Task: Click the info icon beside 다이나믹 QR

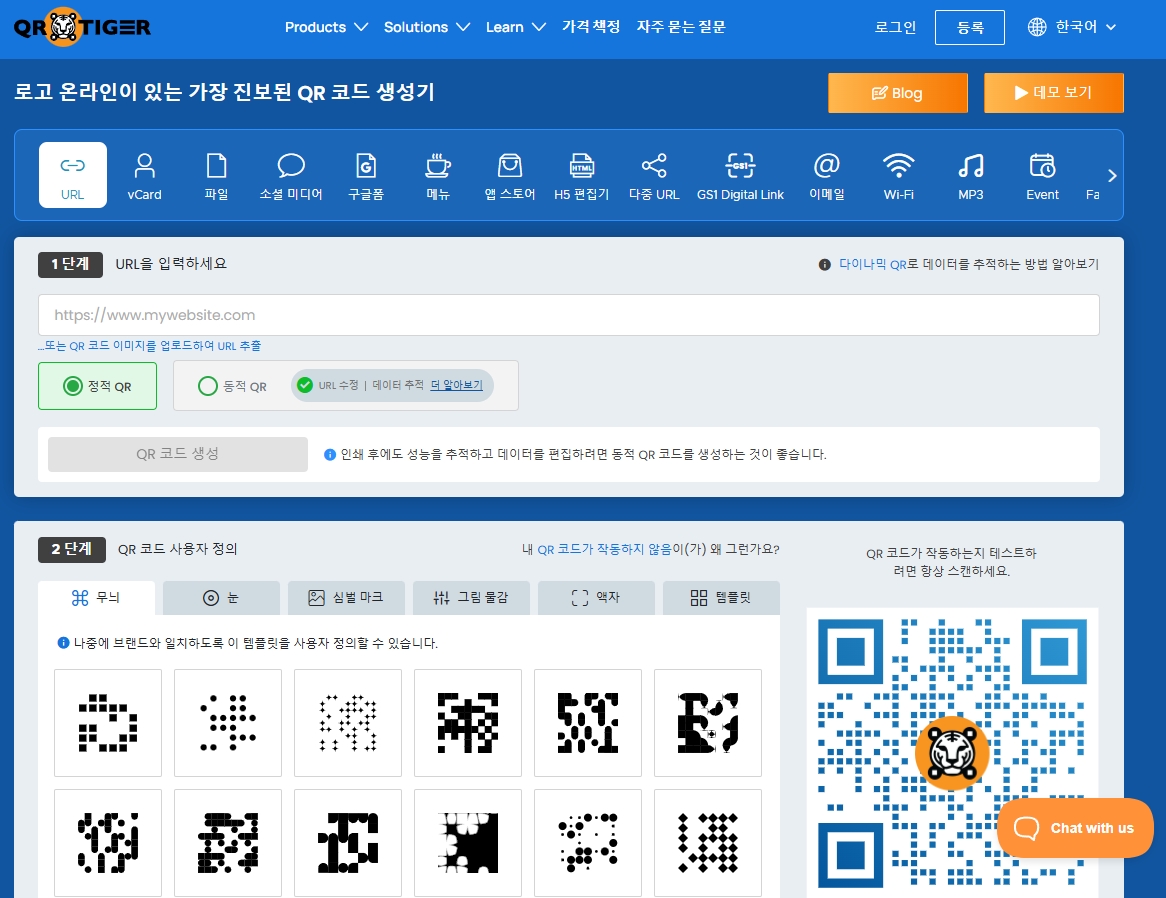Action: (x=824, y=265)
